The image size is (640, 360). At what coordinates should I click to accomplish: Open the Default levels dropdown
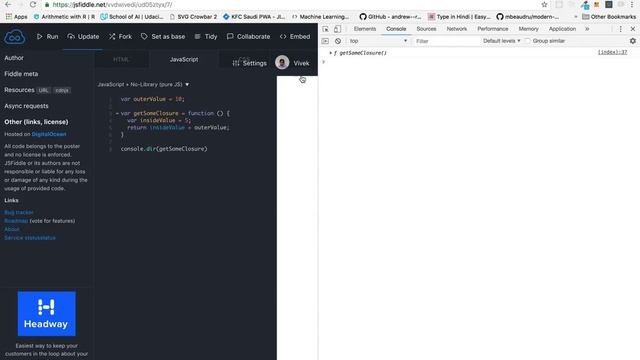point(501,41)
